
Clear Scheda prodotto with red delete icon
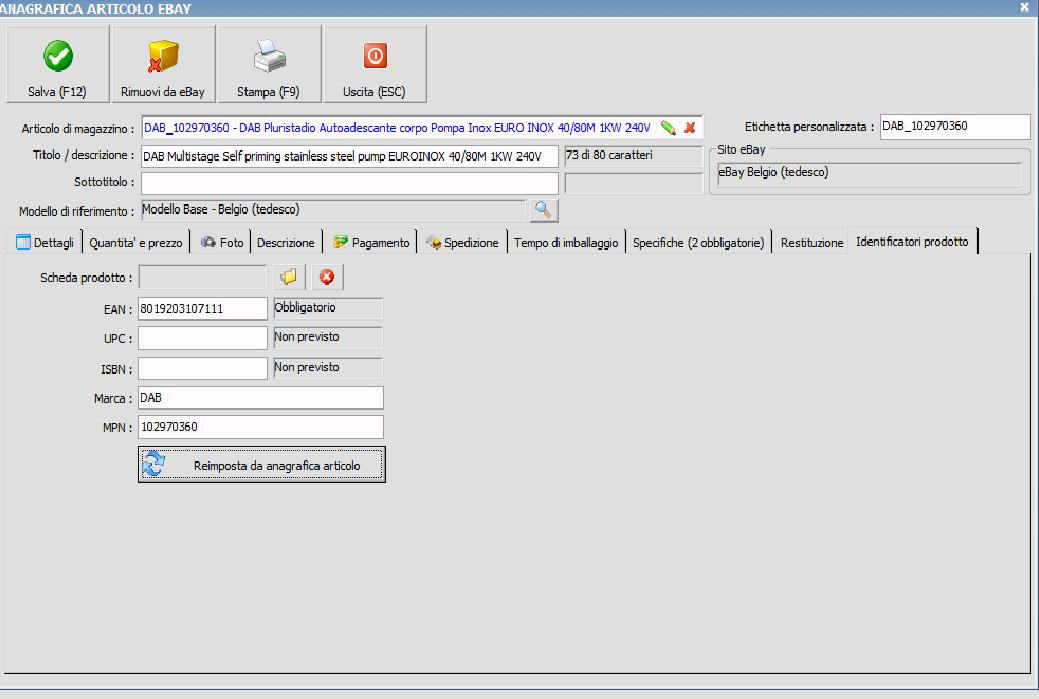(x=327, y=277)
